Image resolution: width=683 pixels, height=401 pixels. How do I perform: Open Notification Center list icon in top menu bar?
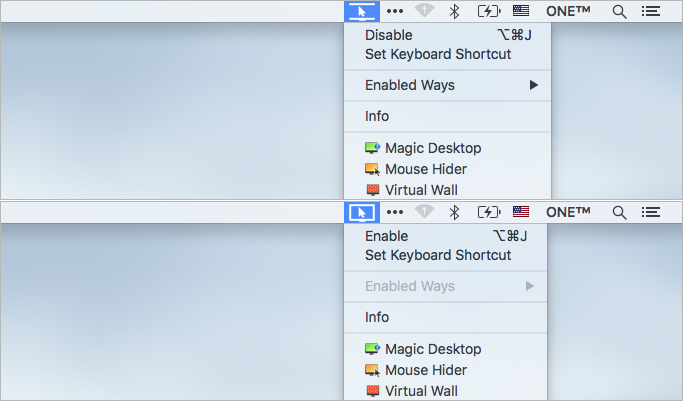click(651, 11)
